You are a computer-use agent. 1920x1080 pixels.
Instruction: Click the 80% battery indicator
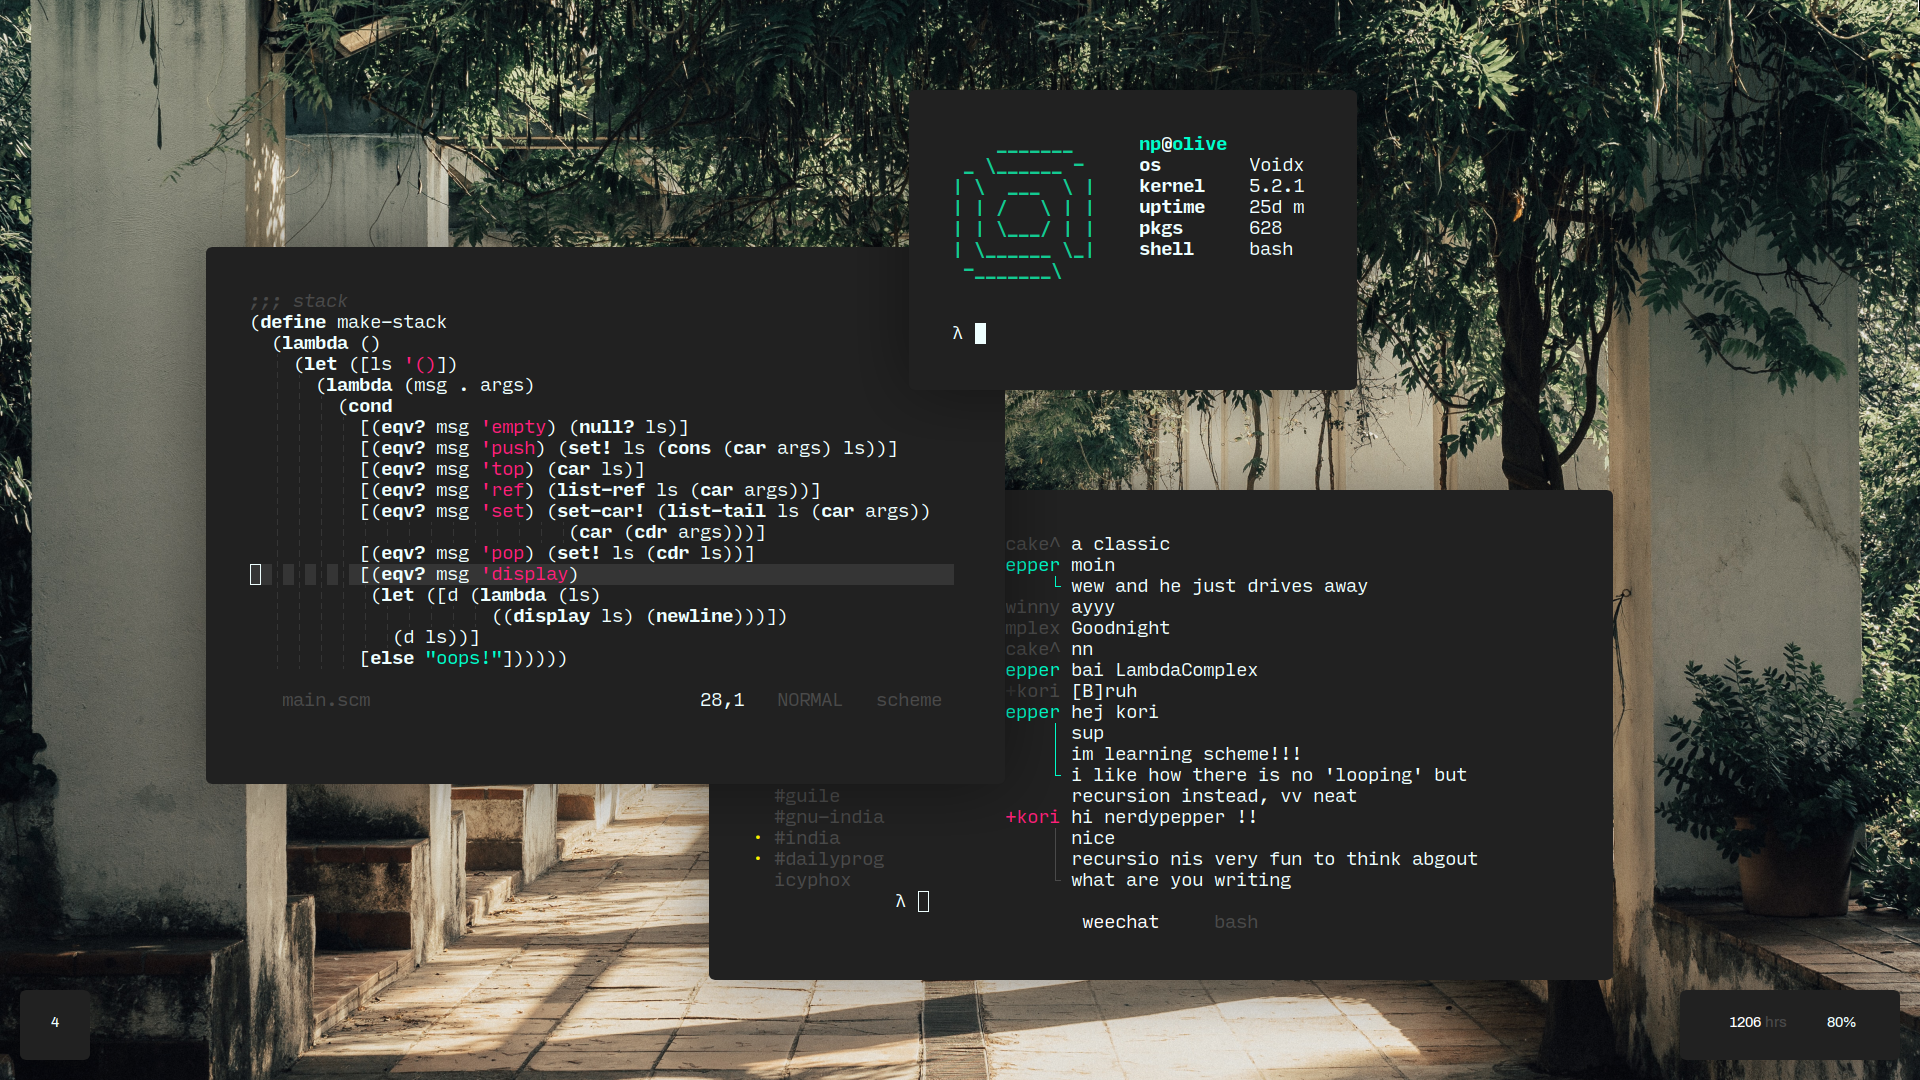click(1841, 1022)
